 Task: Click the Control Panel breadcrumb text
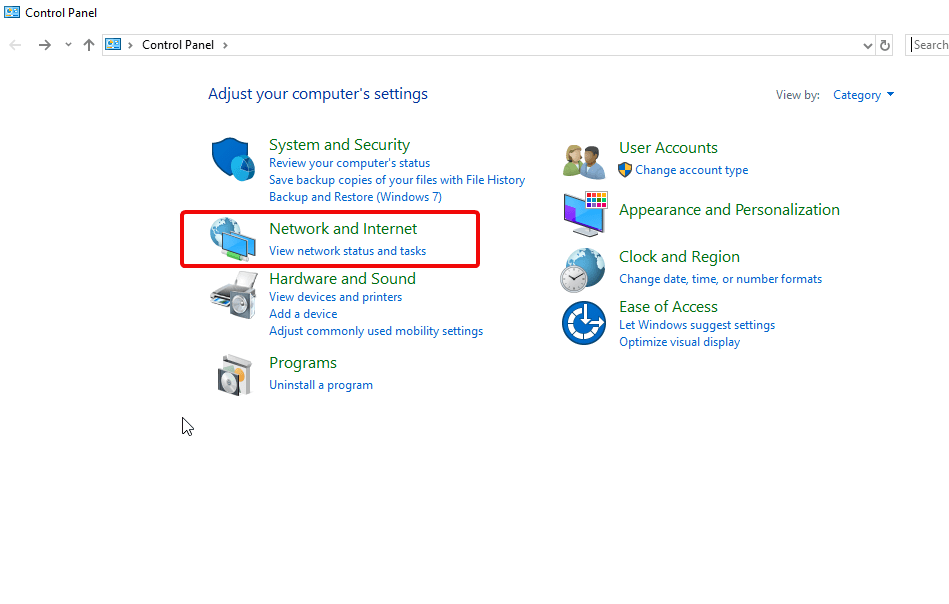[178, 45]
